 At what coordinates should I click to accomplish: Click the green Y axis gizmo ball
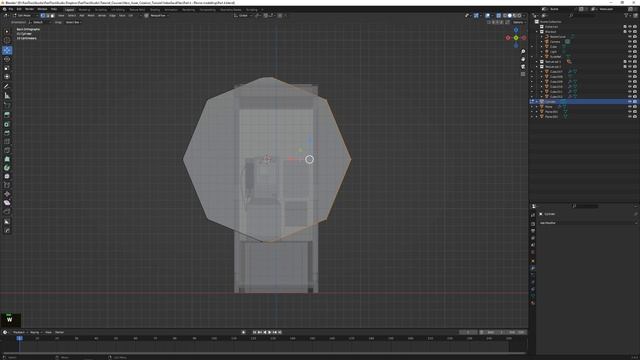516,38
